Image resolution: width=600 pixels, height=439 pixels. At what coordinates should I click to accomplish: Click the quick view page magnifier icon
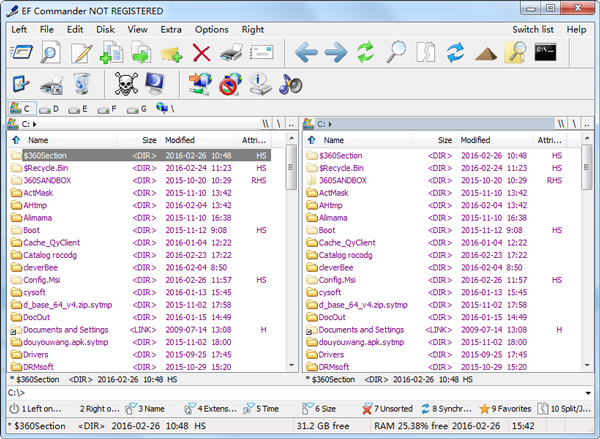click(x=51, y=52)
